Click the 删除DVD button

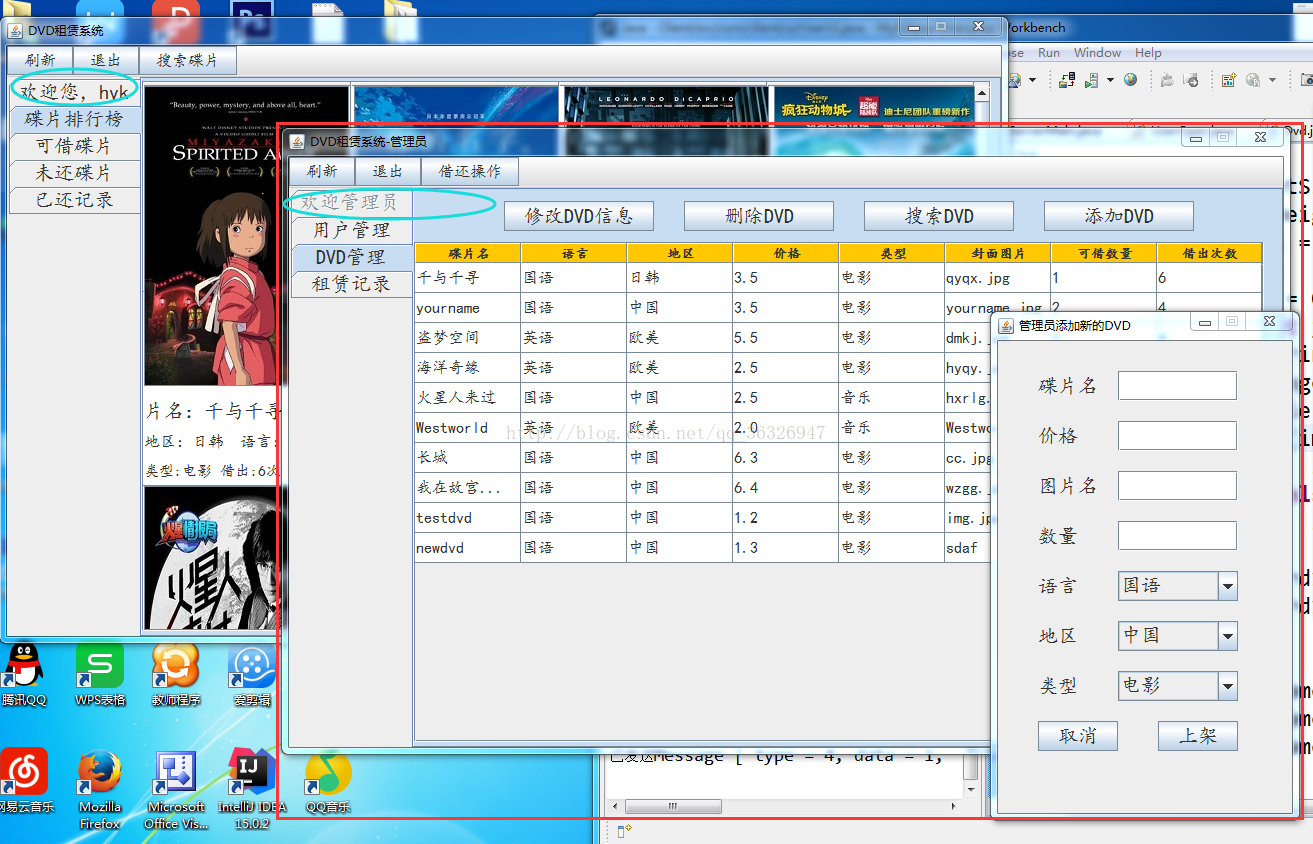759,216
